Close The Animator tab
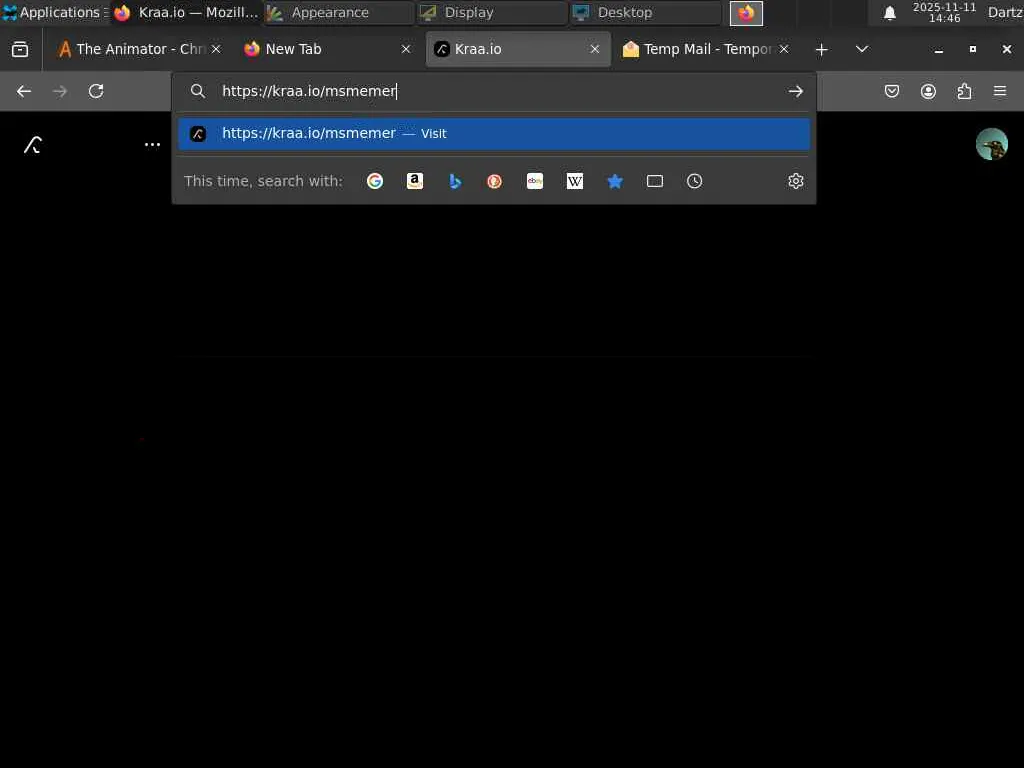 (216, 49)
